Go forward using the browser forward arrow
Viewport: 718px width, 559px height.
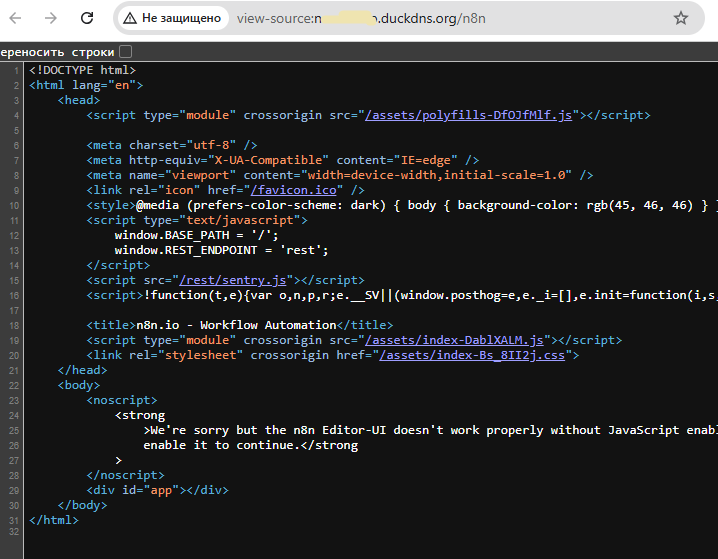pos(51,18)
